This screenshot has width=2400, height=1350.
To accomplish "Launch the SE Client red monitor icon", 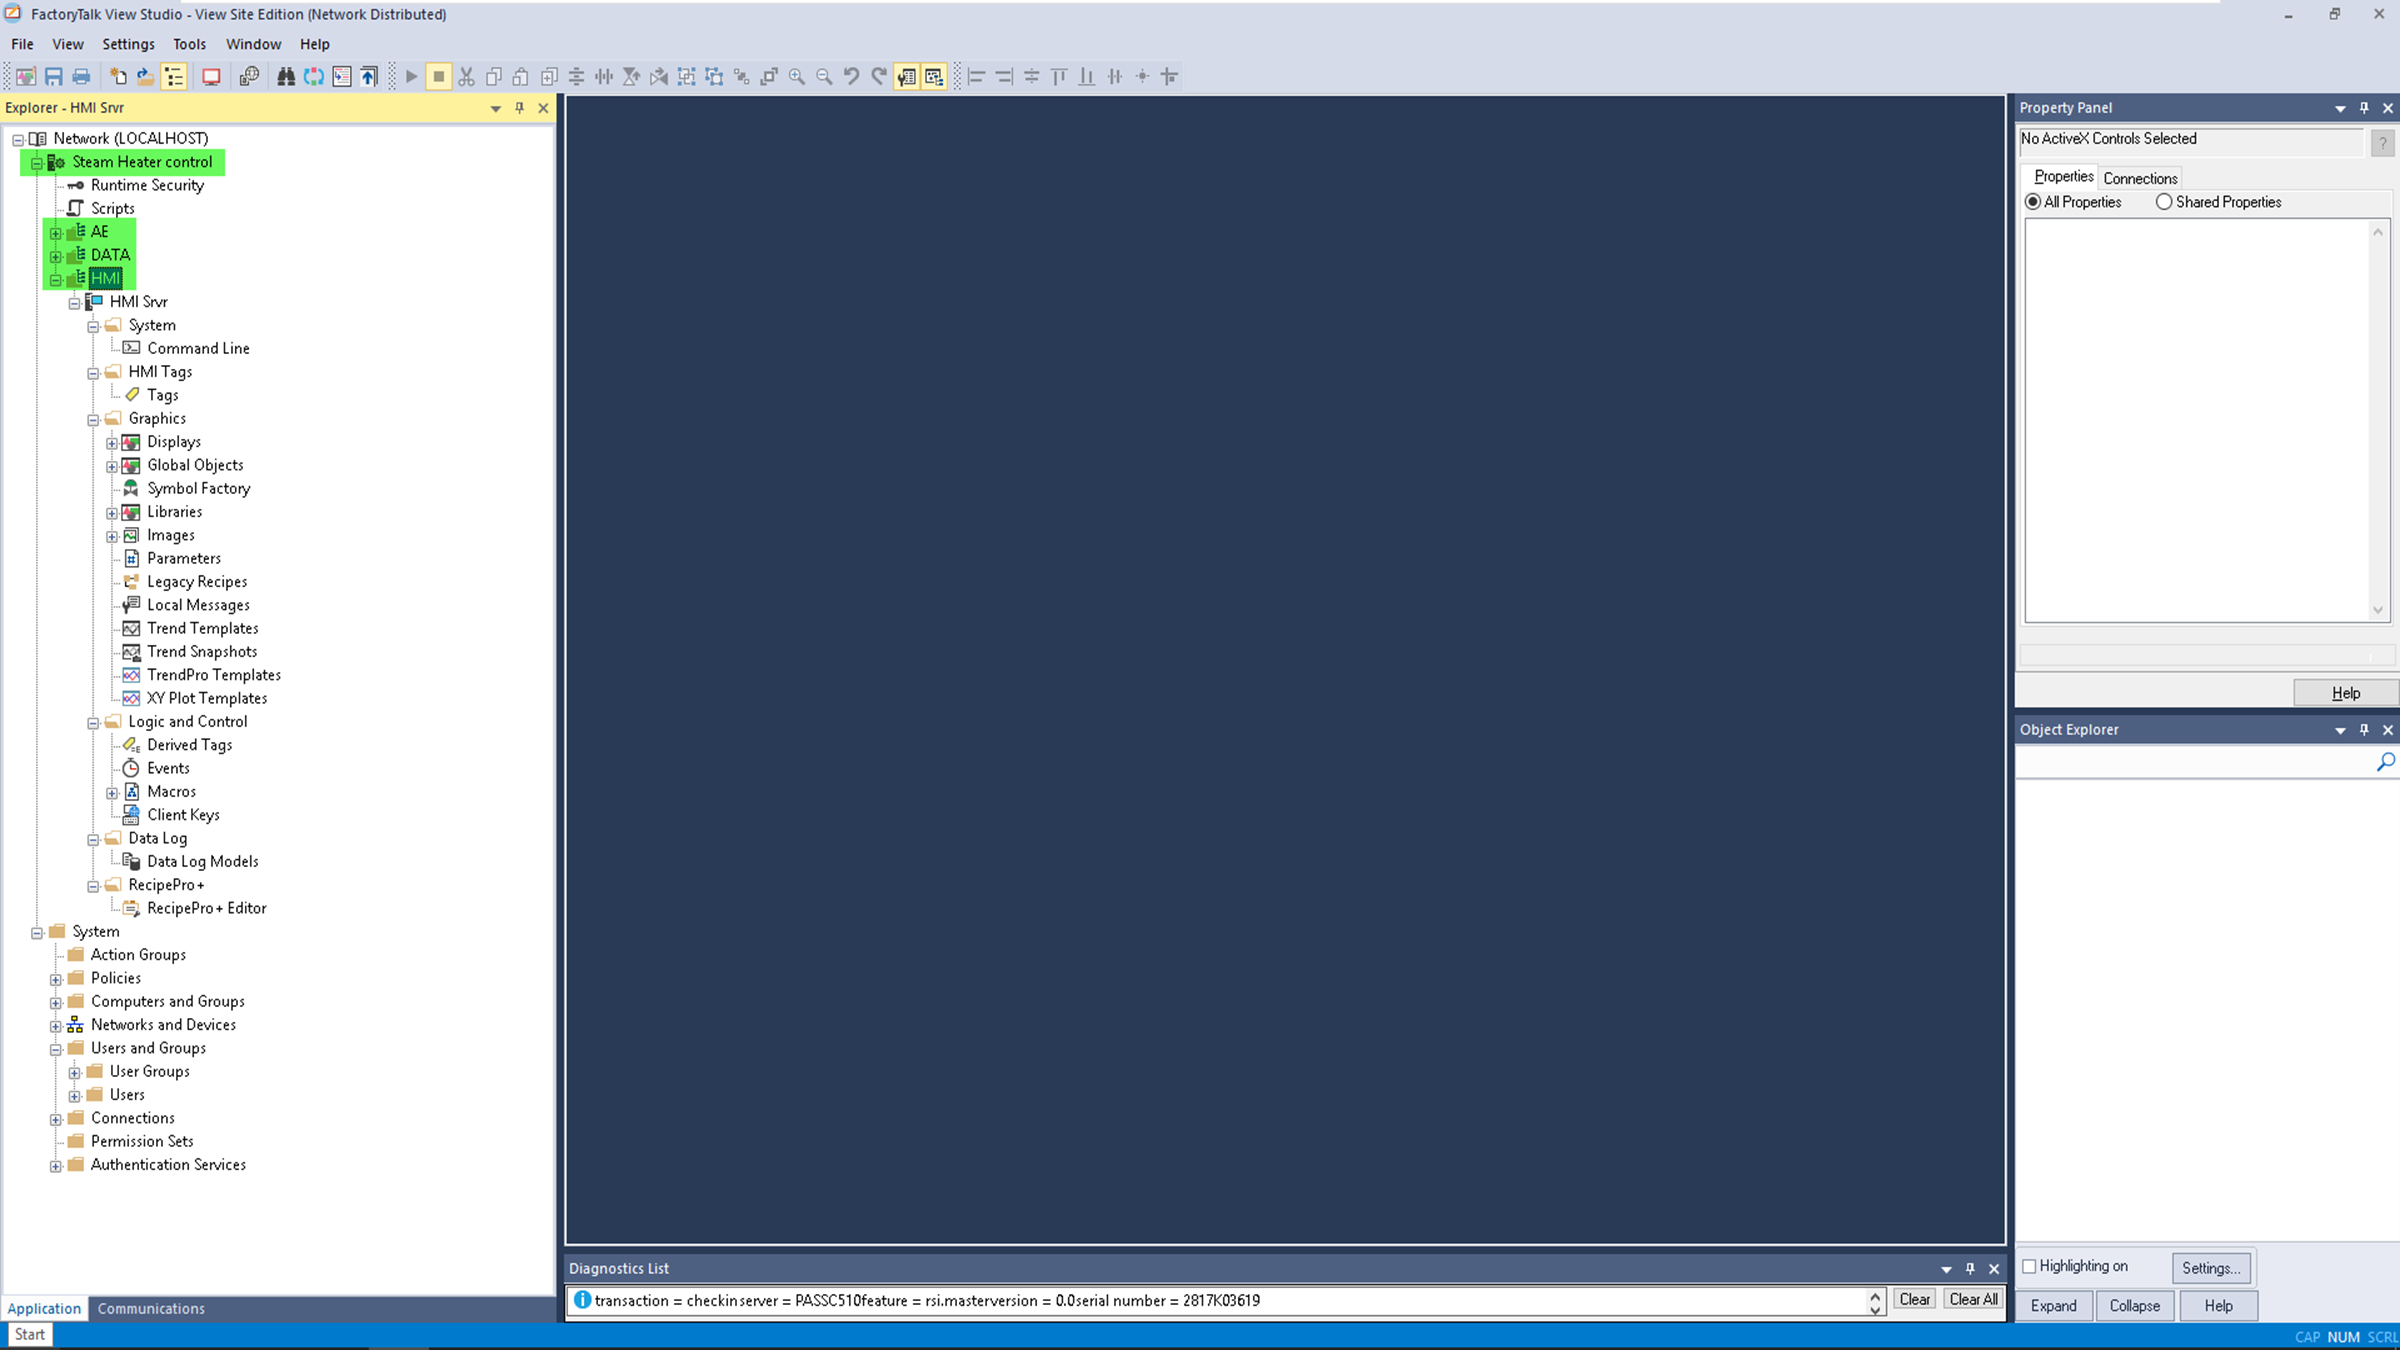I will click(211, 77).
